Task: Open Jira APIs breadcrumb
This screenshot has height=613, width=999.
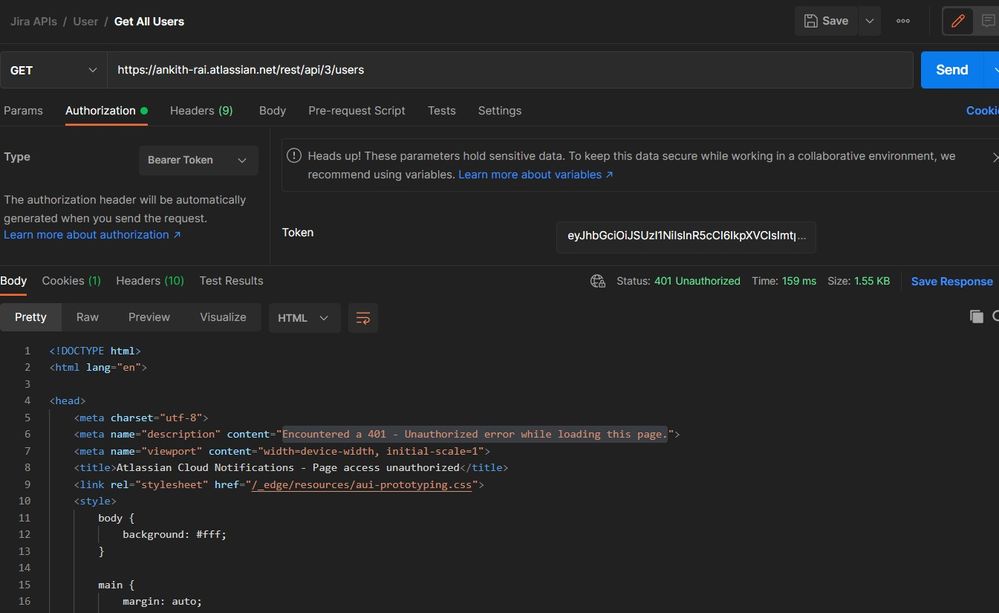Action: (x=34, y=22)
